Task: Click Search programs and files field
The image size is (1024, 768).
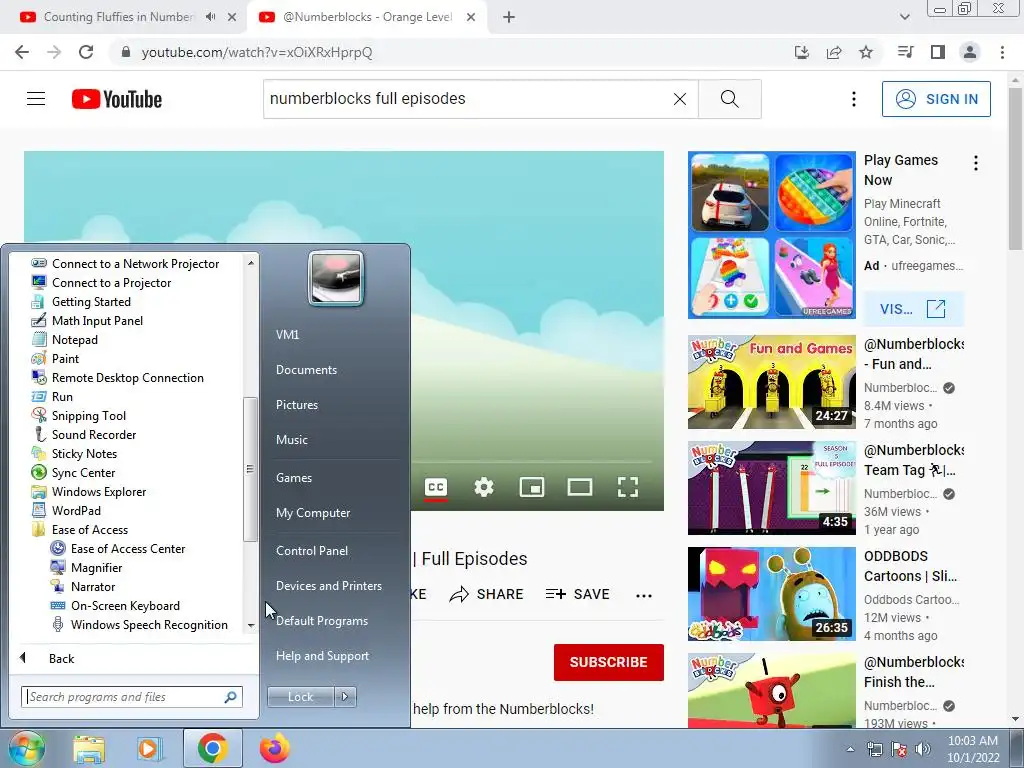Action: pos(131,697)
